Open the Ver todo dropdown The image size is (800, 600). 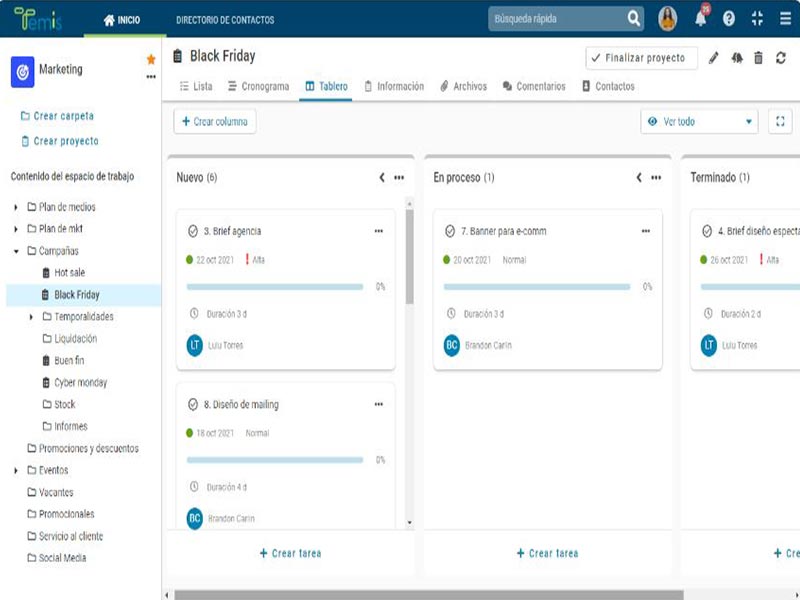699,121
